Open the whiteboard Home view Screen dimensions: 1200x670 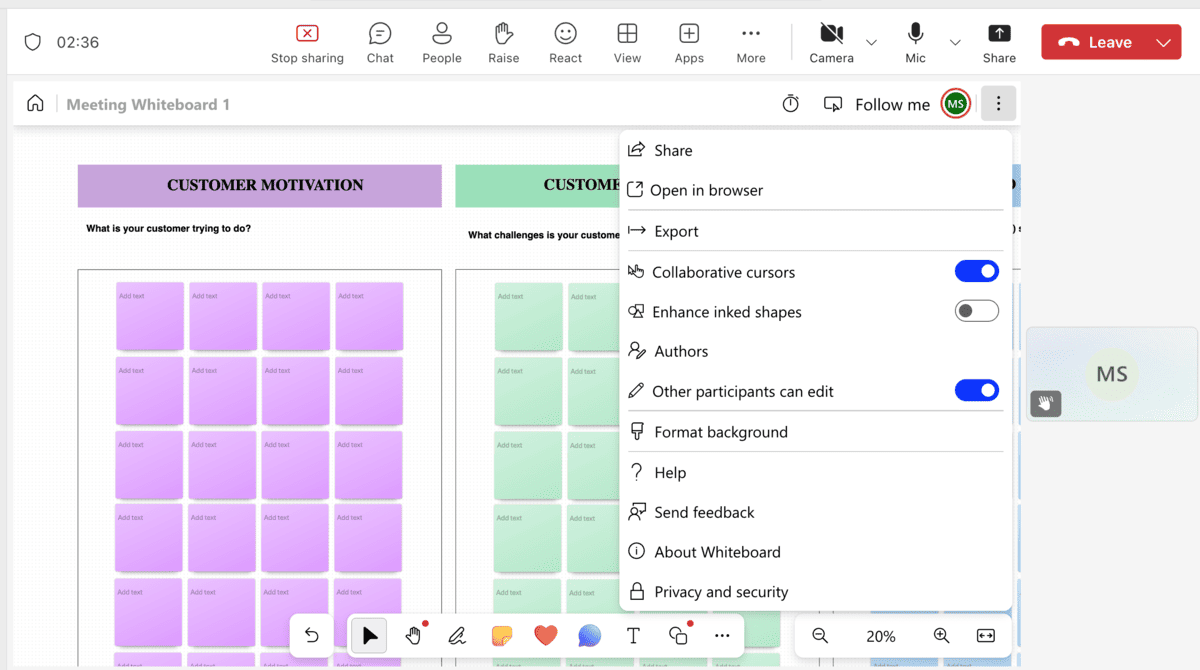click(35, 103)
